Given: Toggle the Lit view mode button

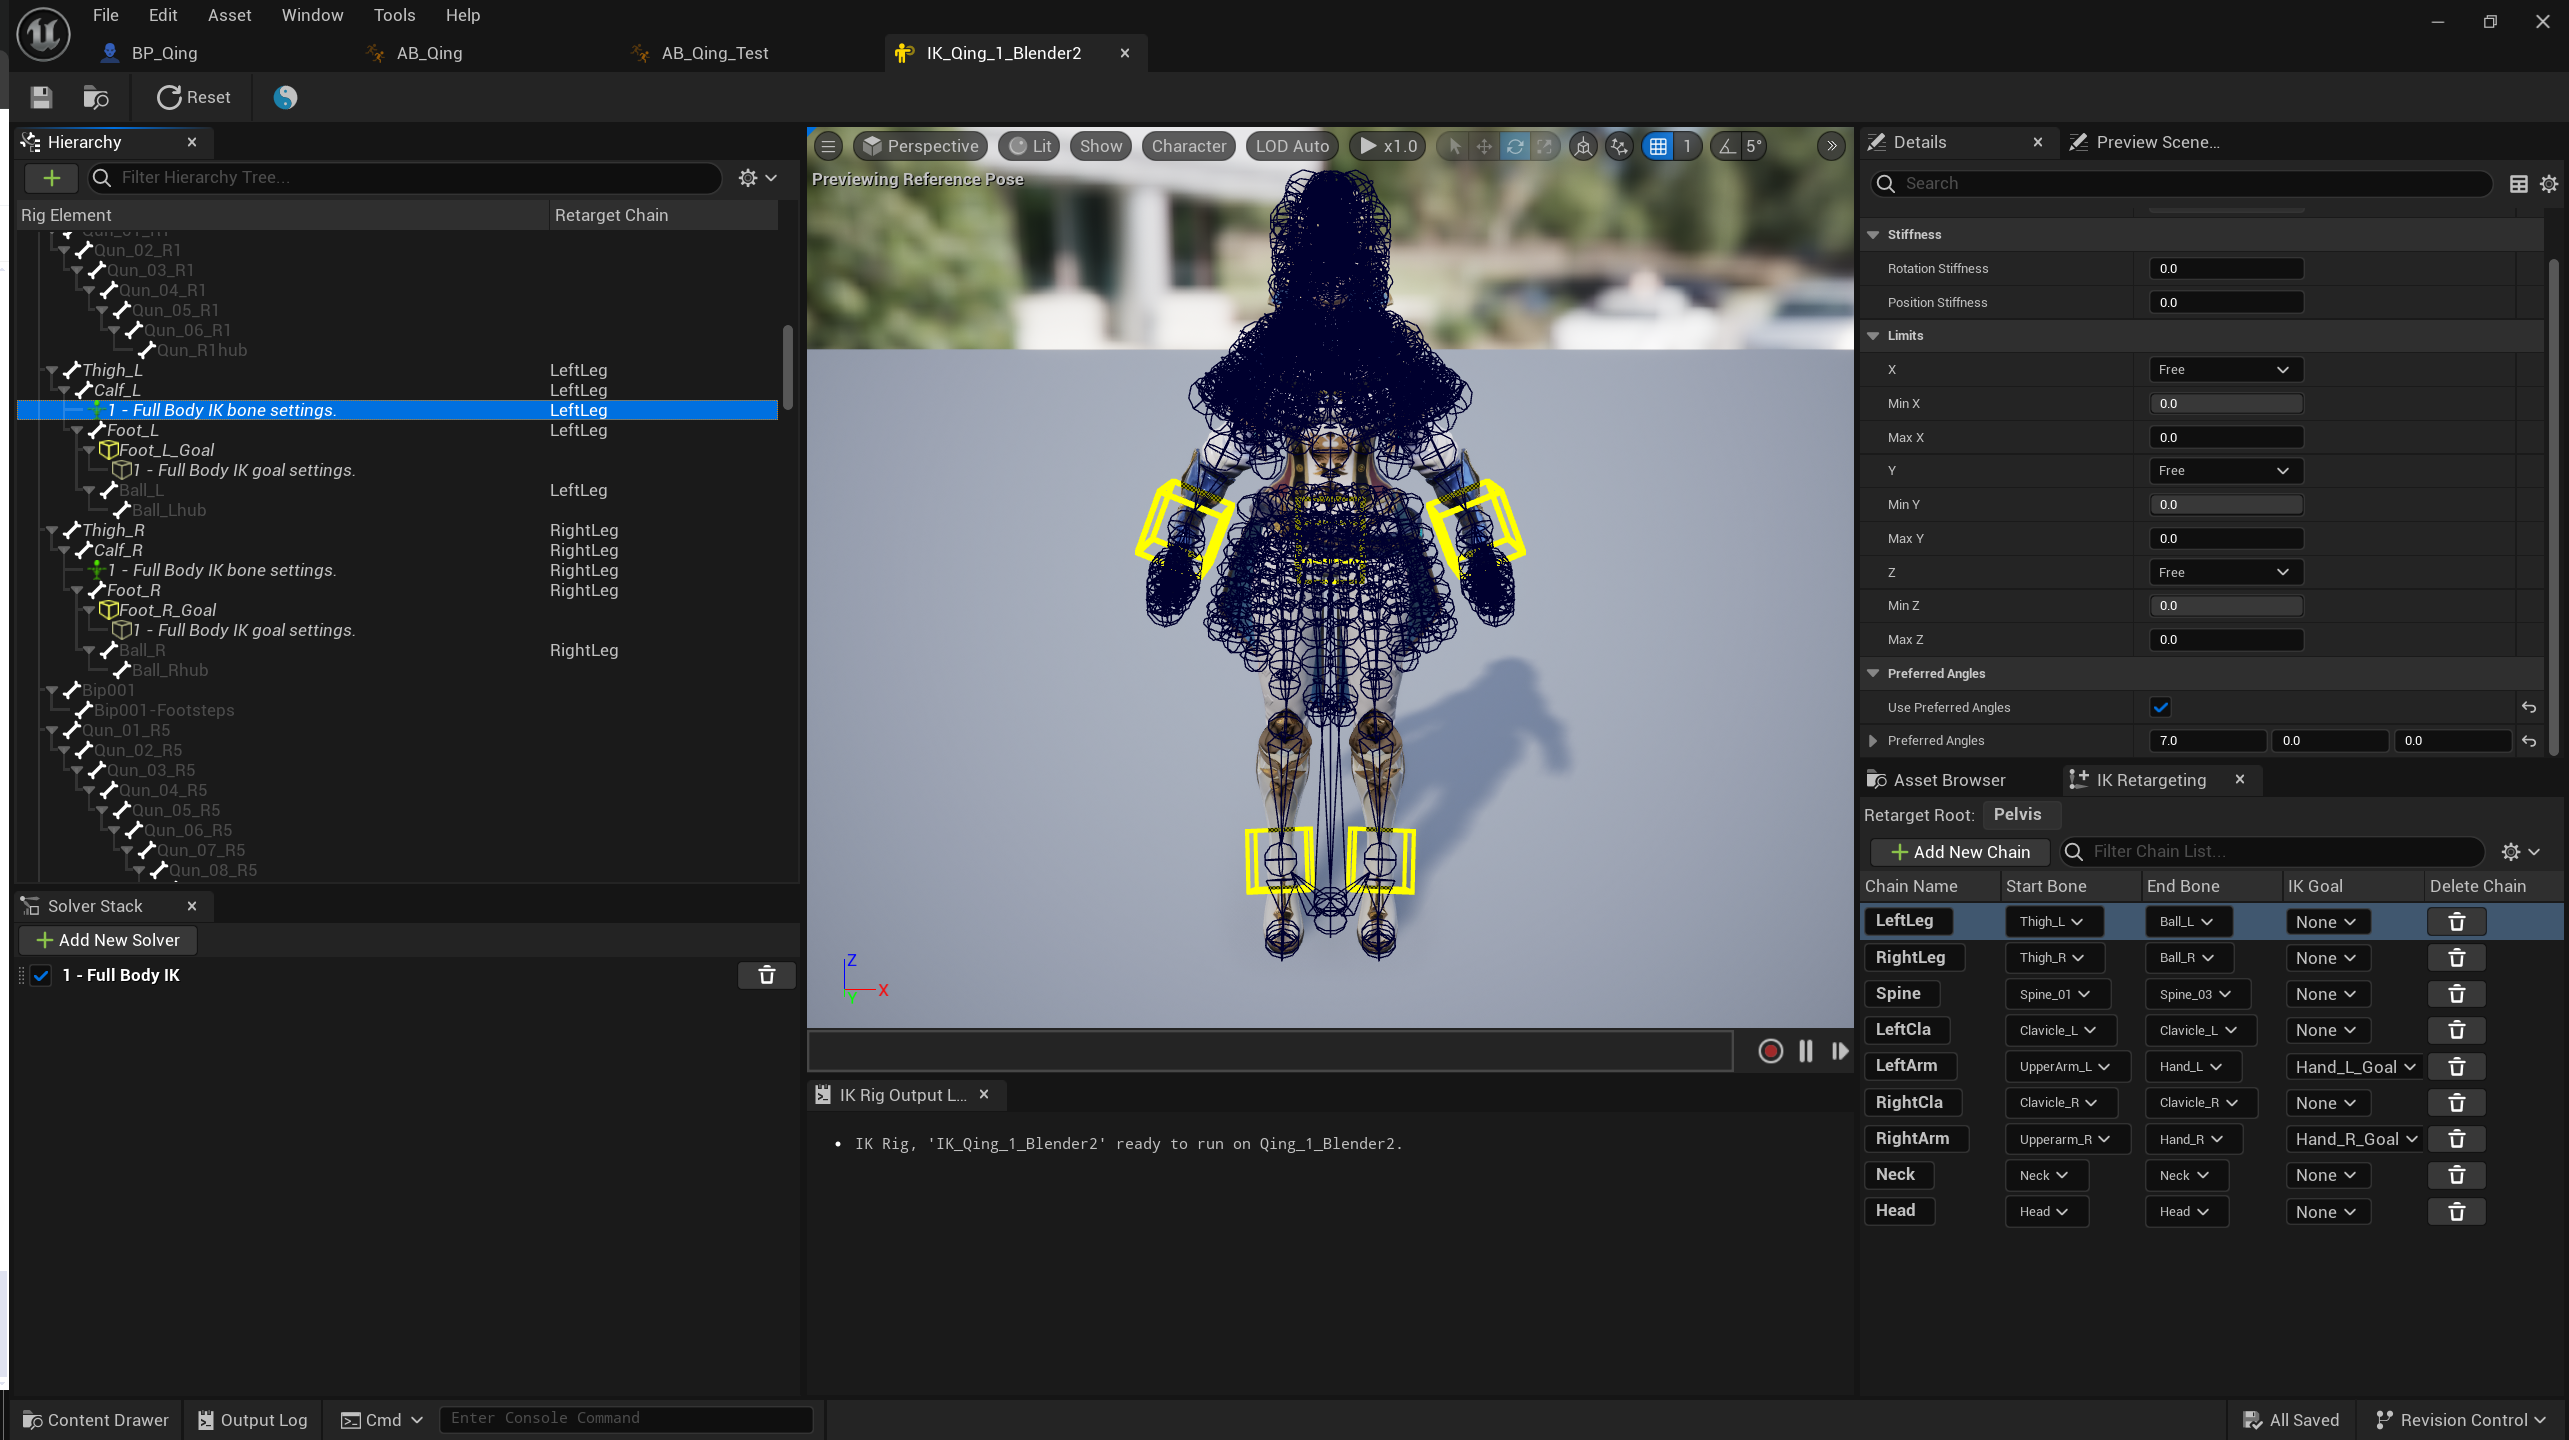Looking at the screenshot, I should pyautogui.click(x=1030, y=146).
